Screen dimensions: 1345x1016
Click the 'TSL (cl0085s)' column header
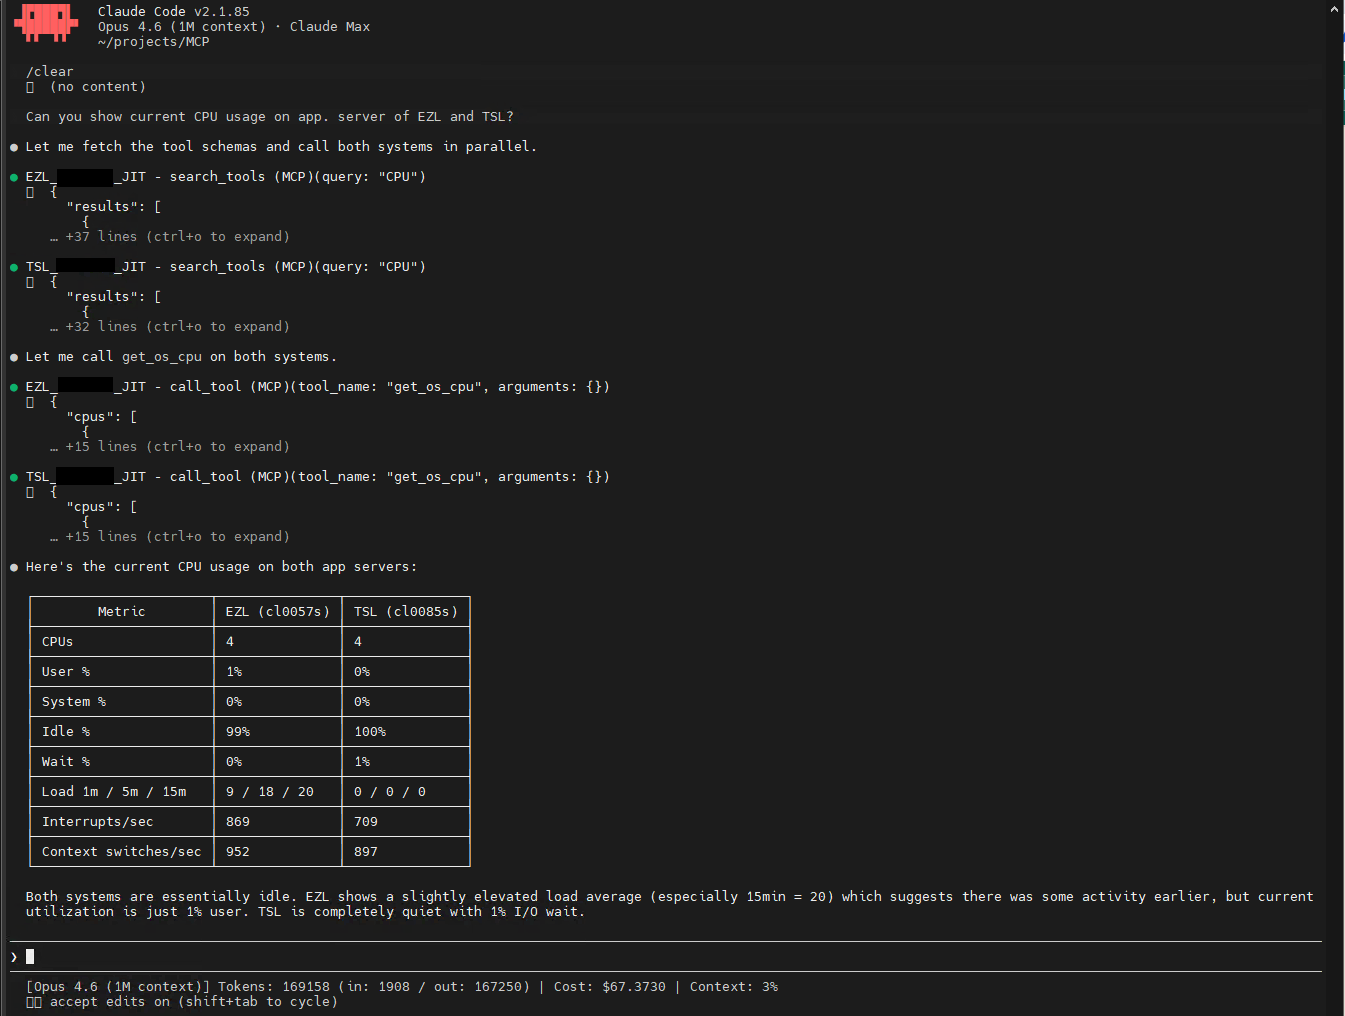point(406,612)
